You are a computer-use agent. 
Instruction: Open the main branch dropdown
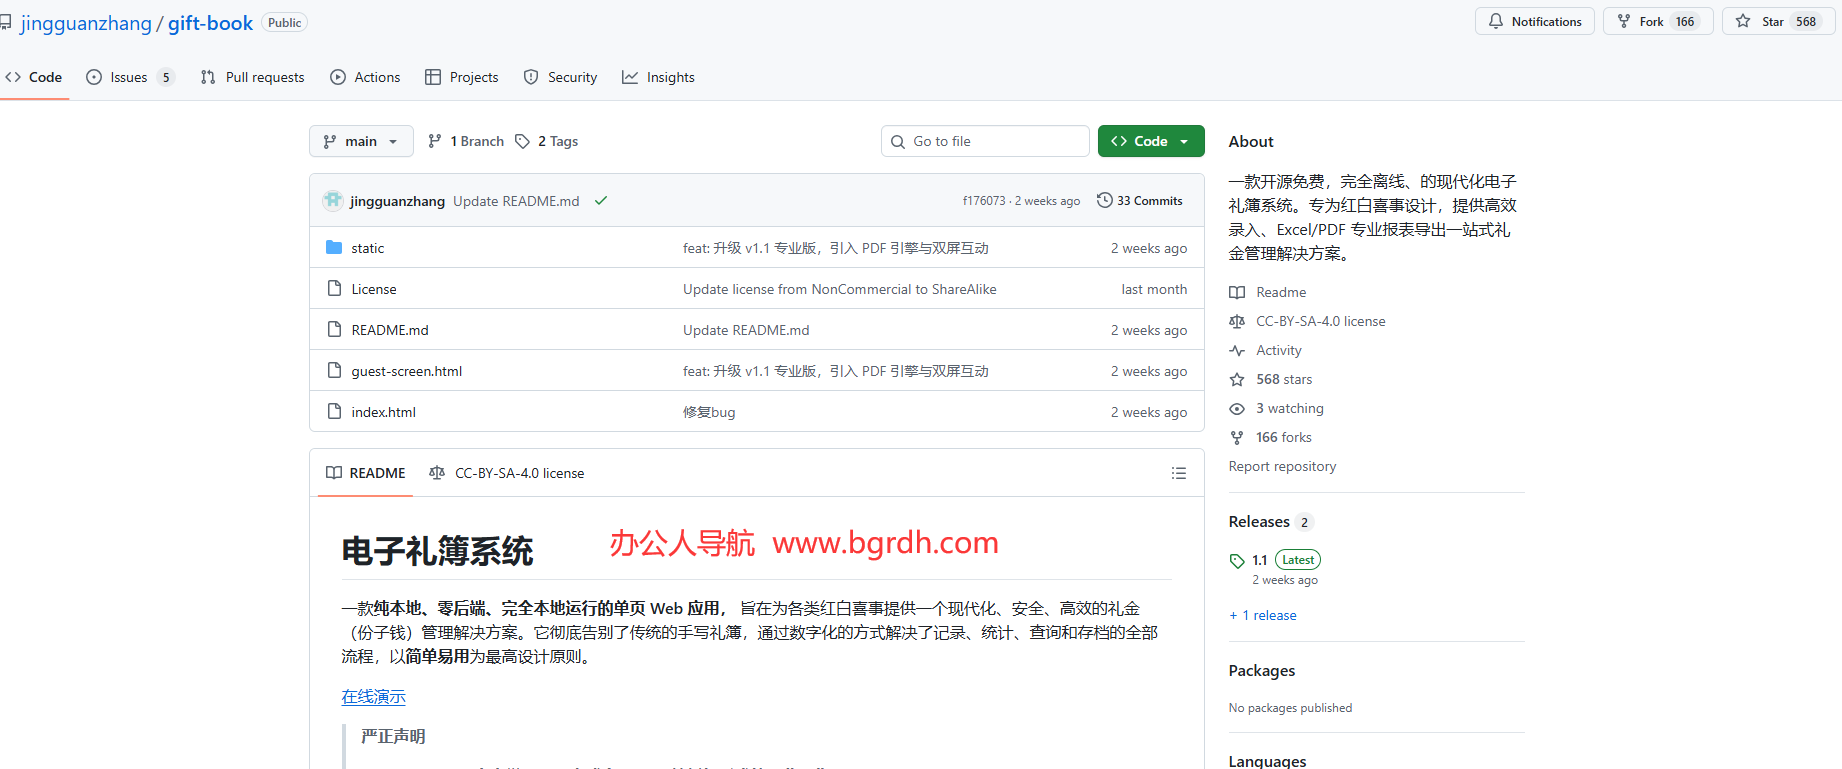[x=360, y=141]
